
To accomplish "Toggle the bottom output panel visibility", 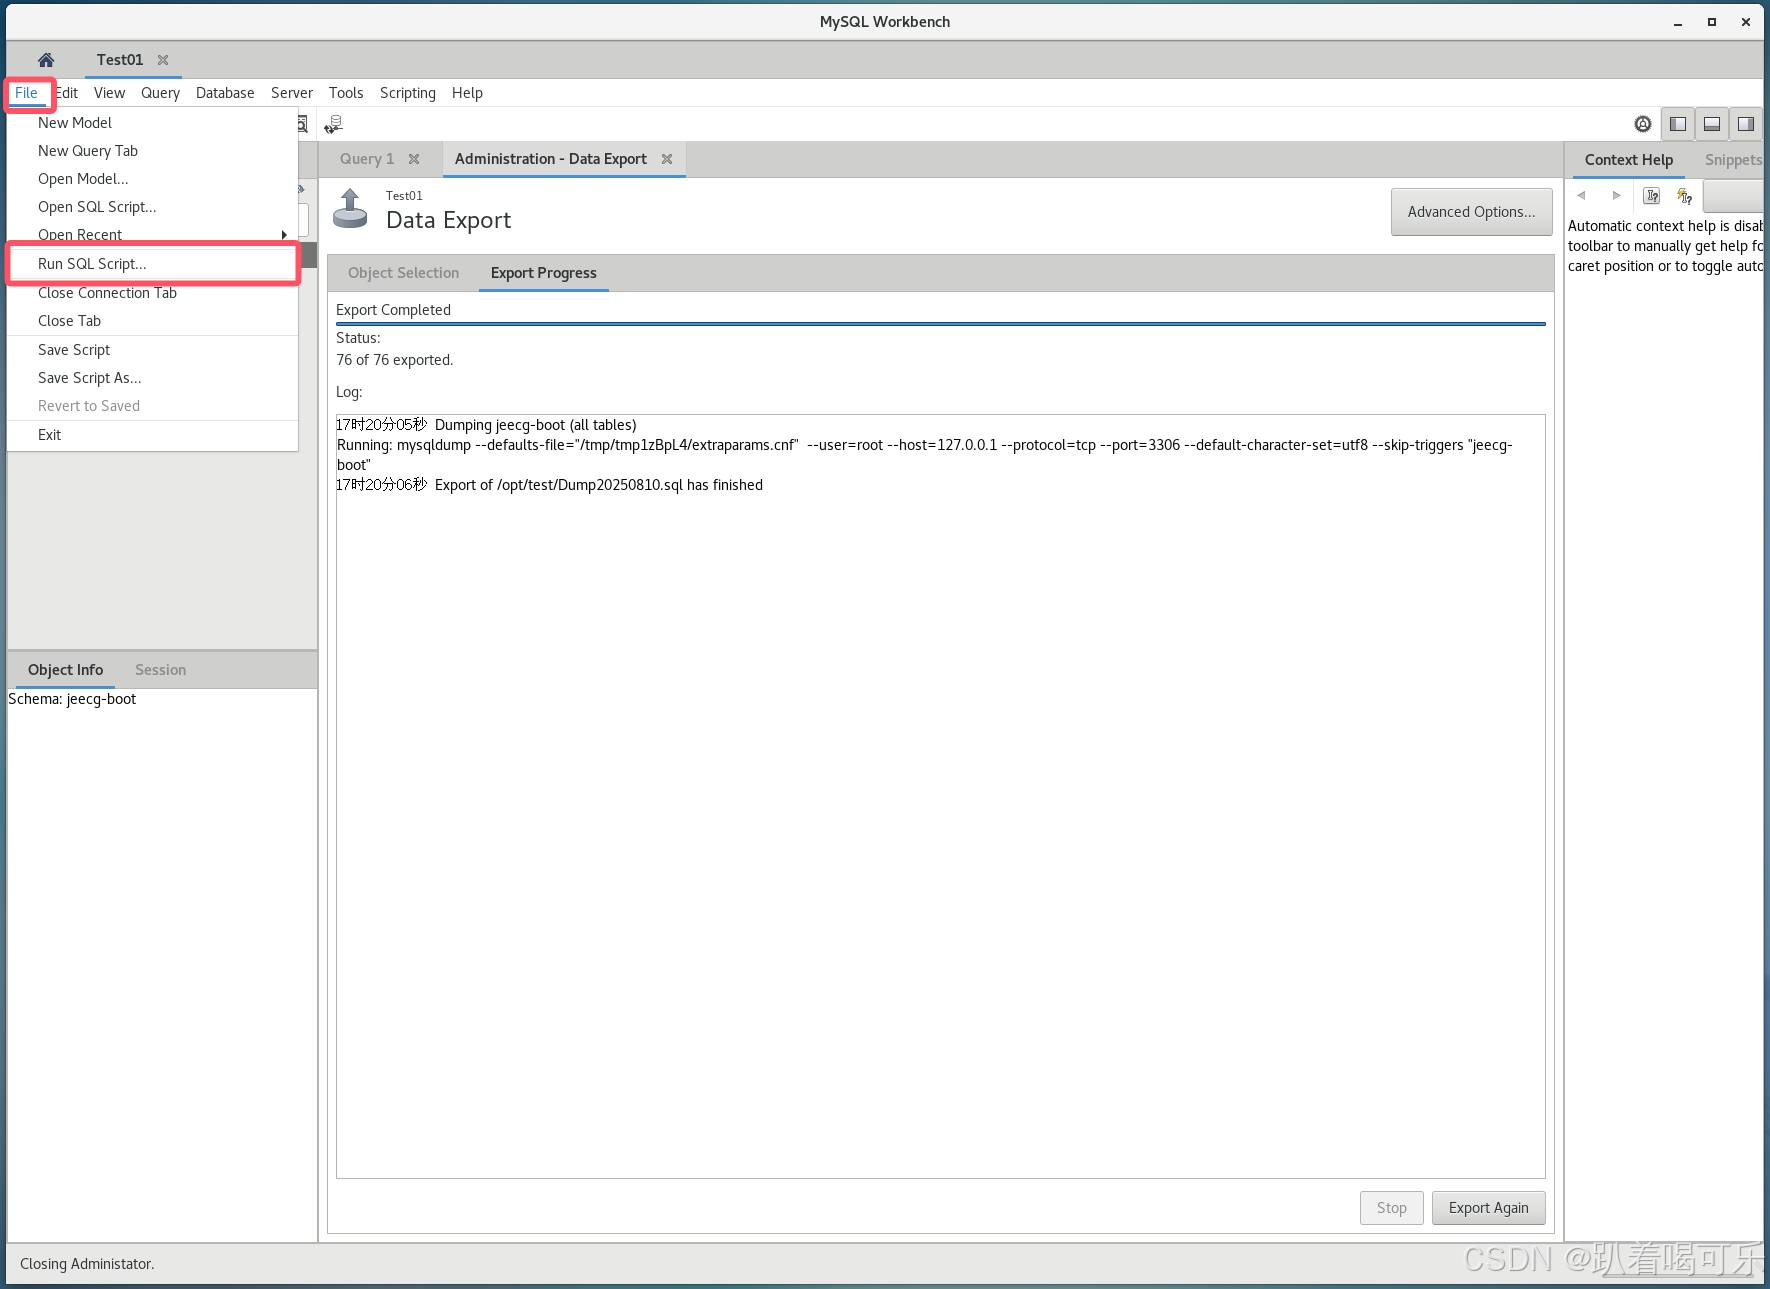I will tap(1712, 124).
